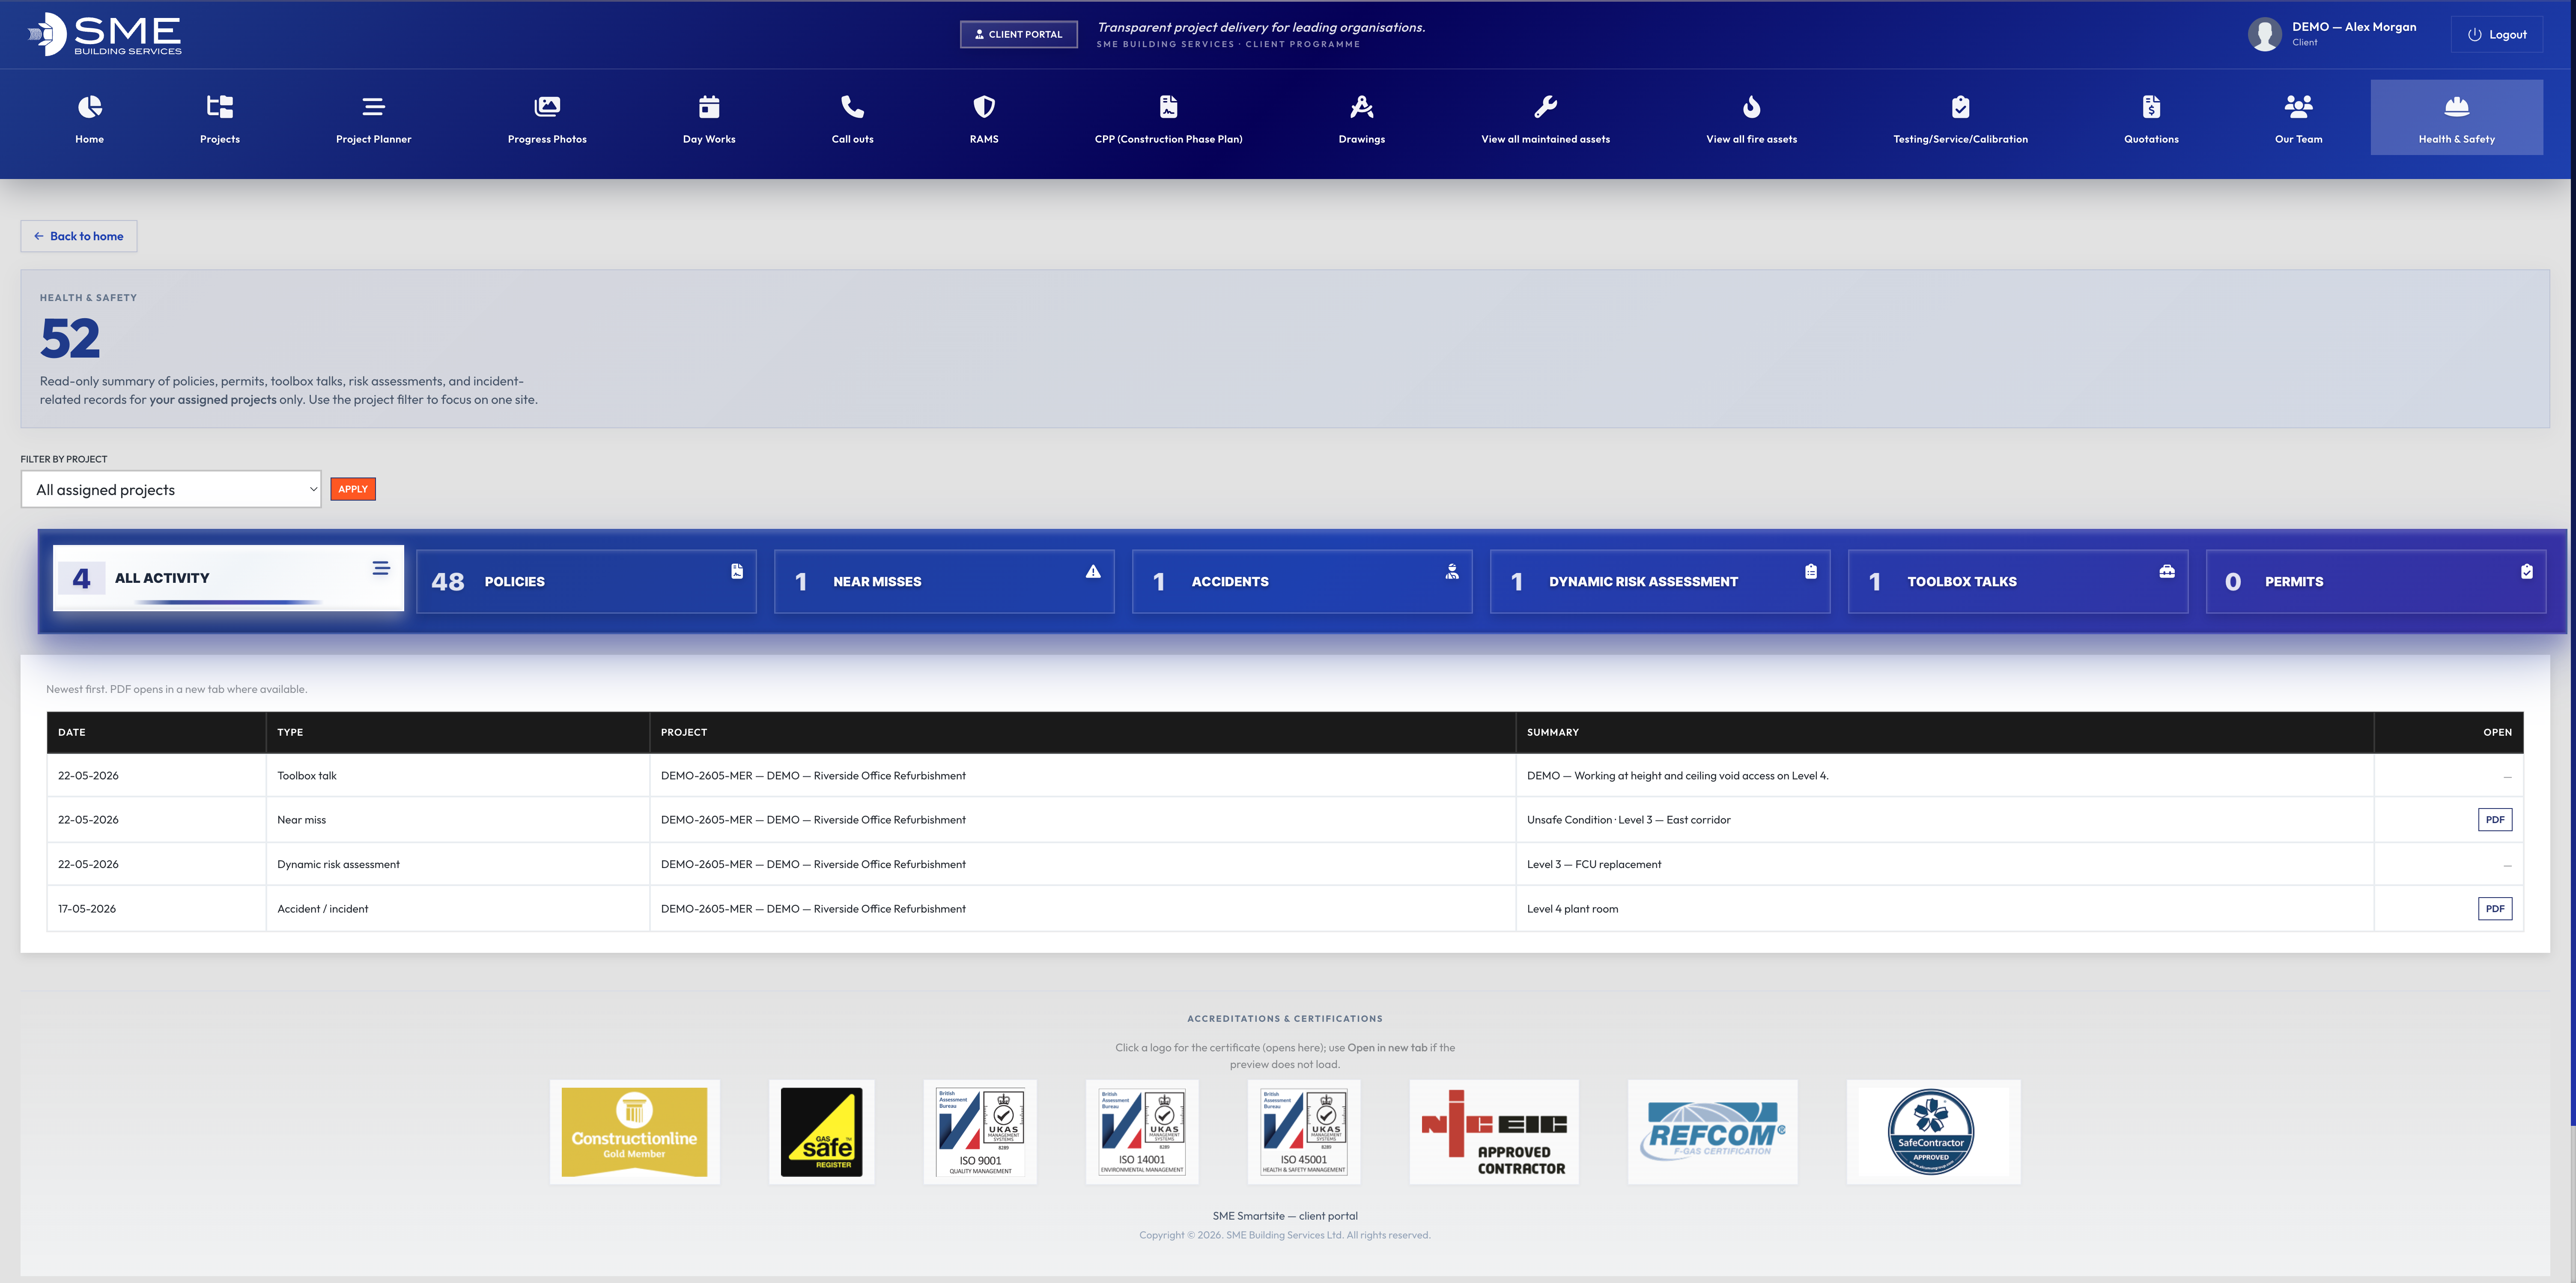Switch to the Permits tab

(2376, 581)
